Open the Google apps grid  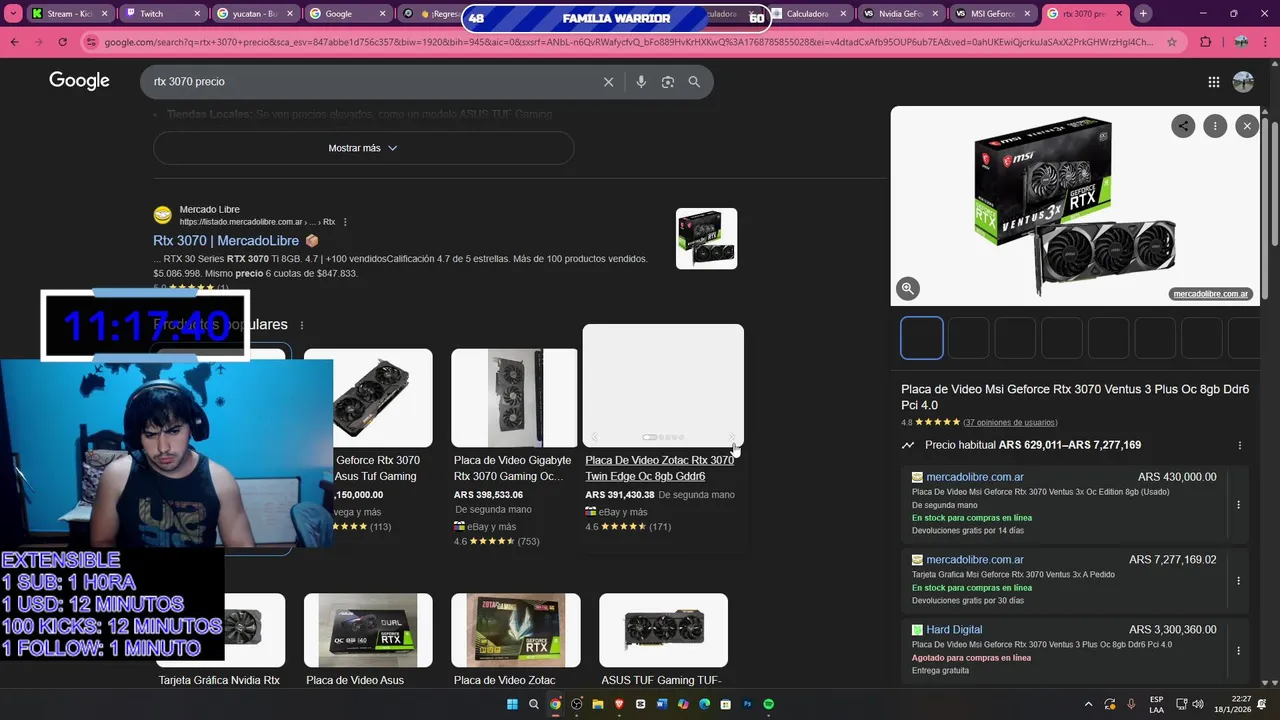coord(1213,82)
